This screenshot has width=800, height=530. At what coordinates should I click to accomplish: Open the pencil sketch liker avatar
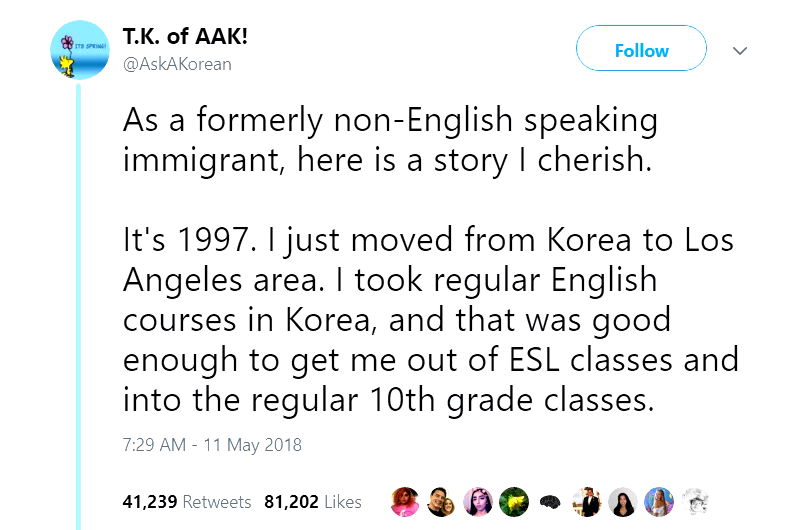point(694,501)
